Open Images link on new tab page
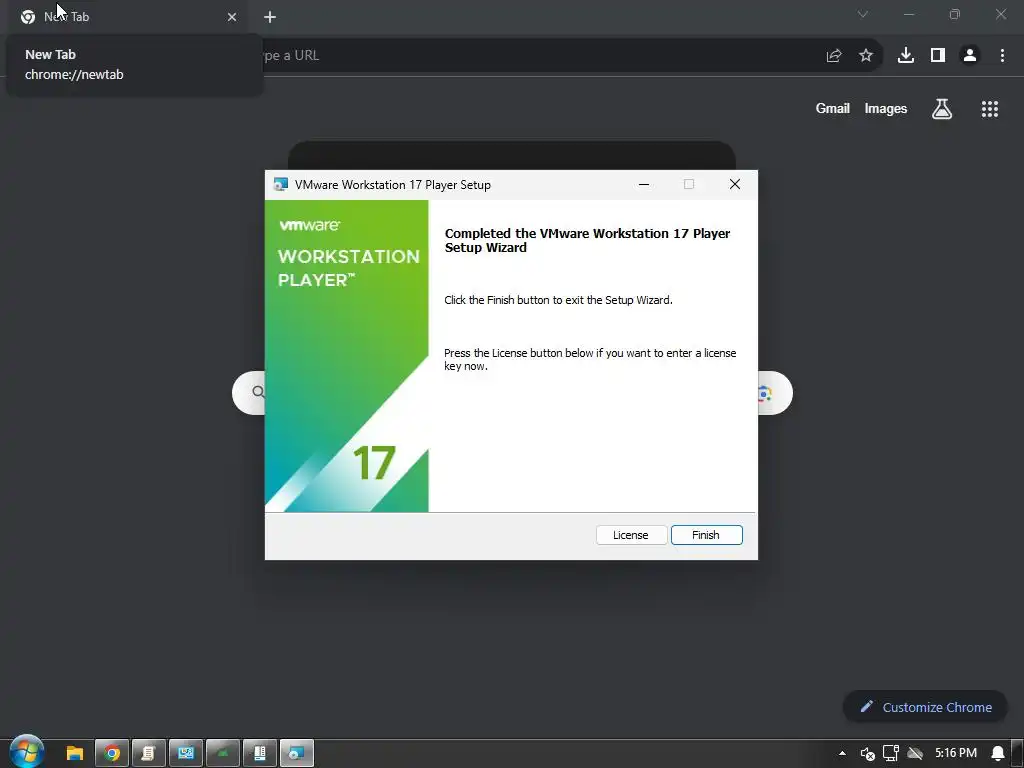Image resolution: width=1024 pixels, height=768 pixels. pos(886,108)
